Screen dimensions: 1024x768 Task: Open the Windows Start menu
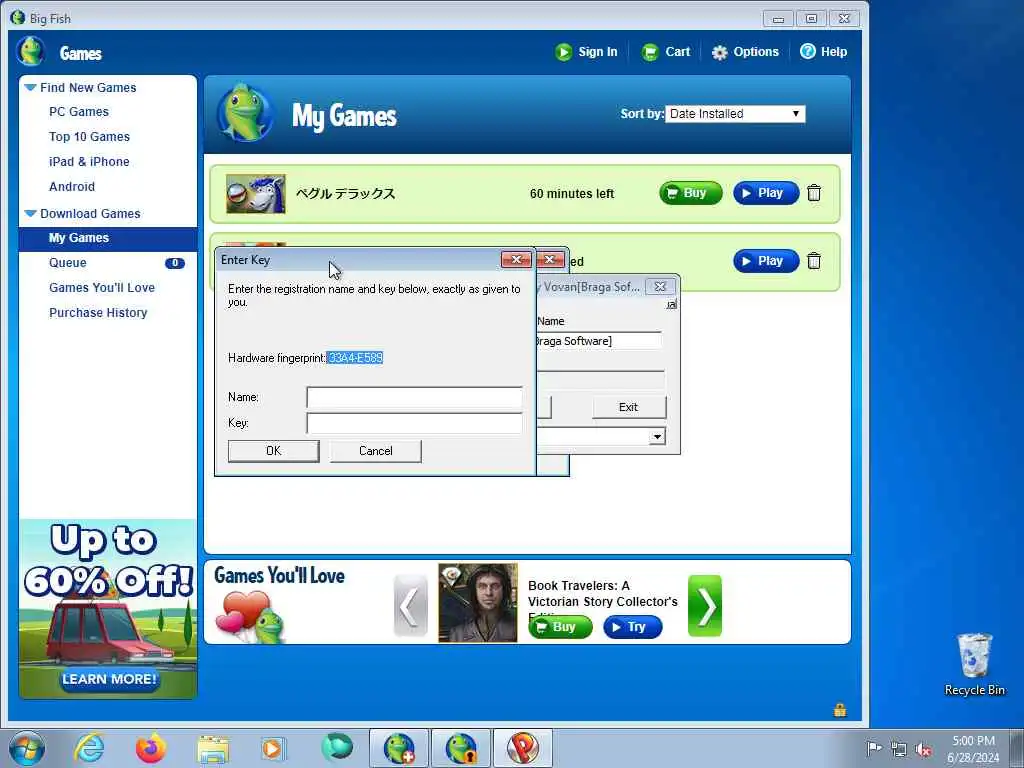tap(27, 748)
